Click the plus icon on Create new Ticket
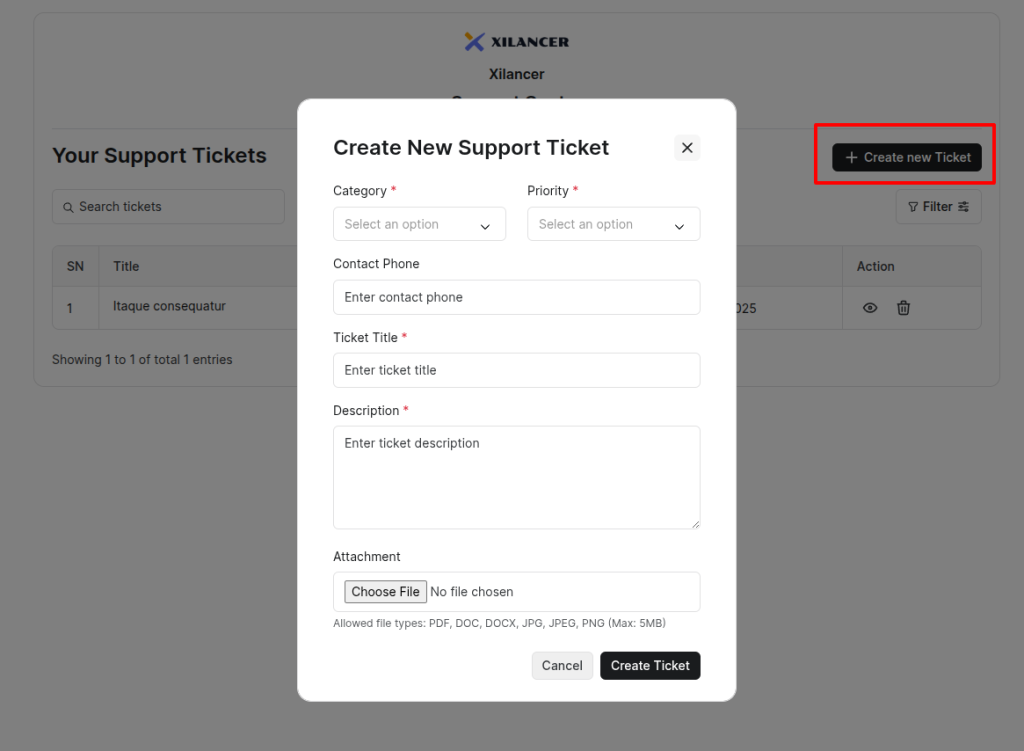Screen dimensions: 1024x751 click(x=851, y=158)
